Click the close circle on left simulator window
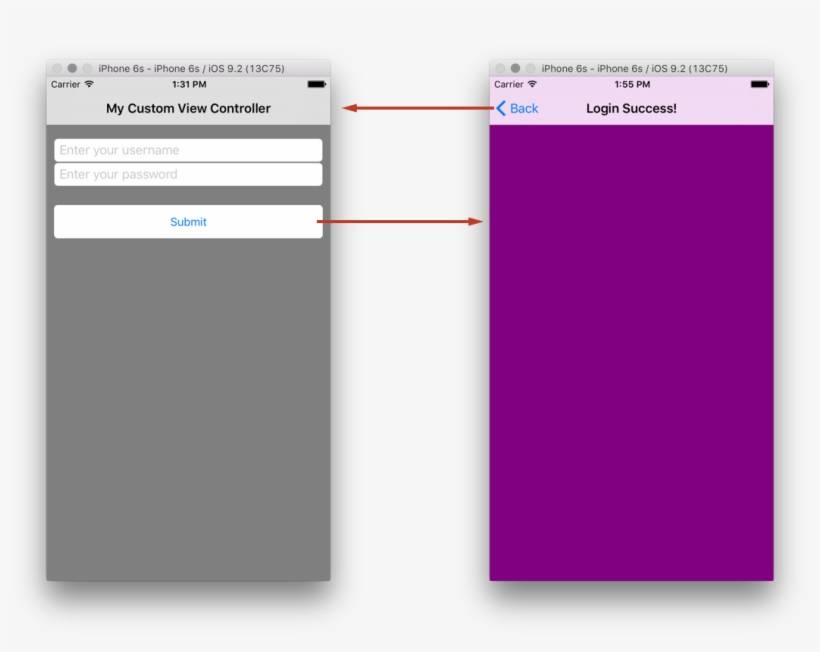820x652 pixels. tap(58, 67)
